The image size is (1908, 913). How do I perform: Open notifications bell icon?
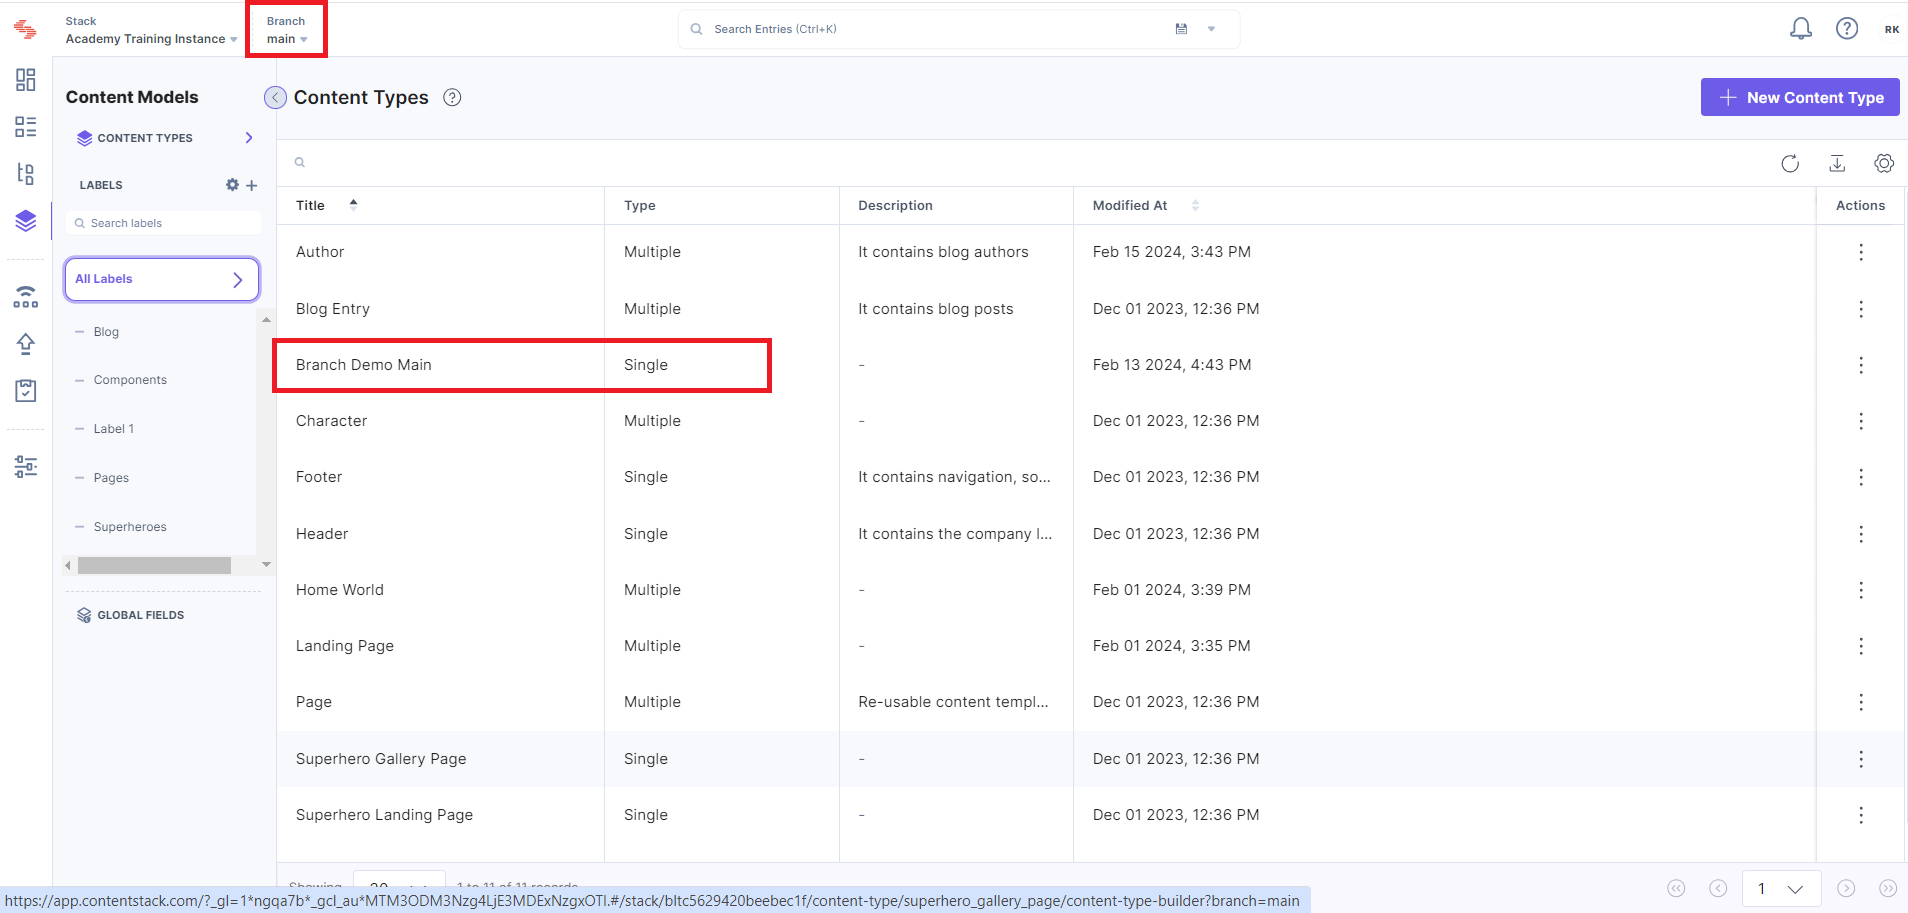pyautogui.click(x=1800, y=29)
